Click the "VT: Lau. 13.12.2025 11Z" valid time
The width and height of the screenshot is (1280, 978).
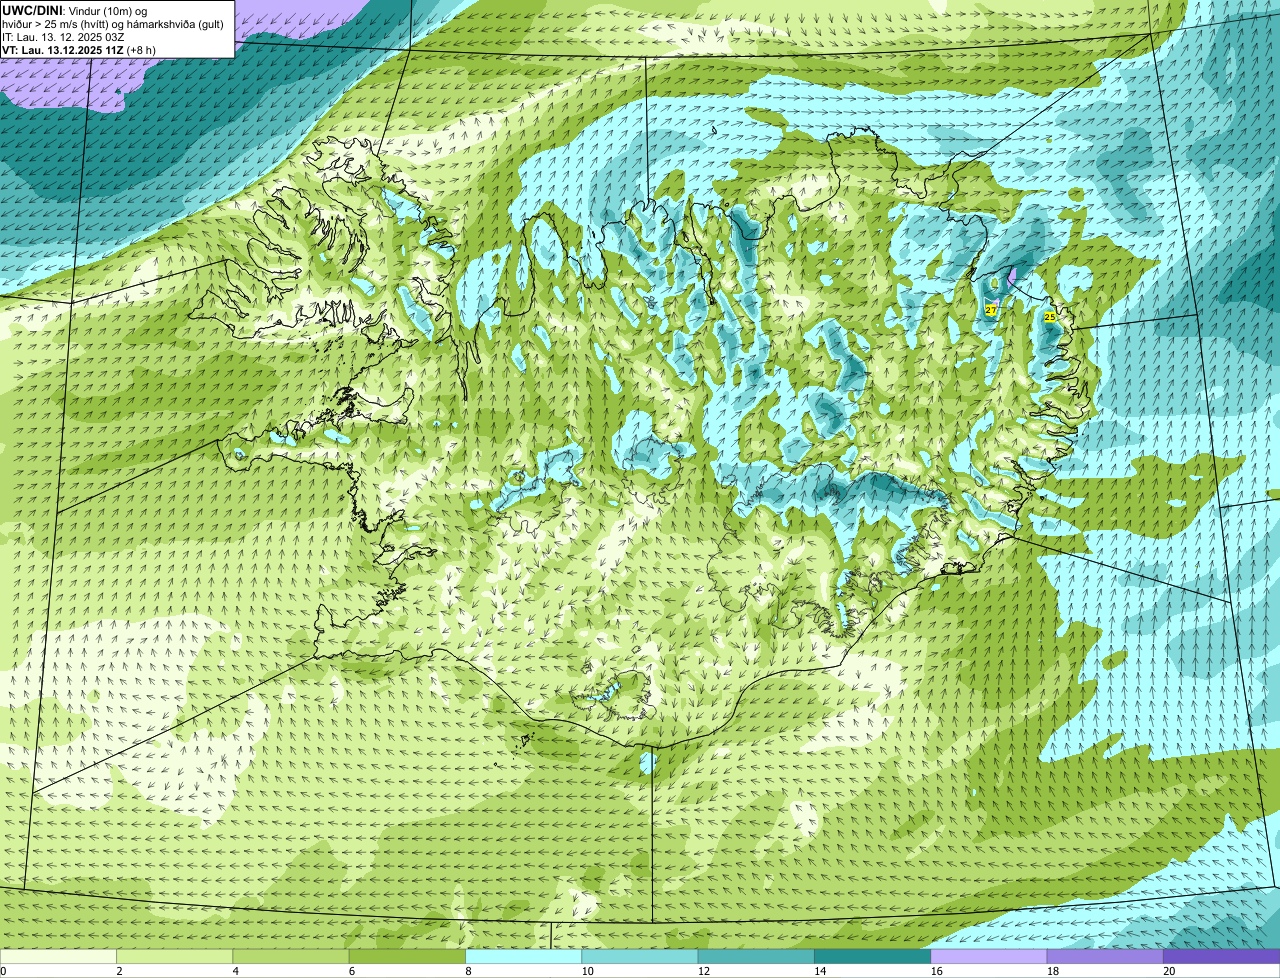point(63,50)
